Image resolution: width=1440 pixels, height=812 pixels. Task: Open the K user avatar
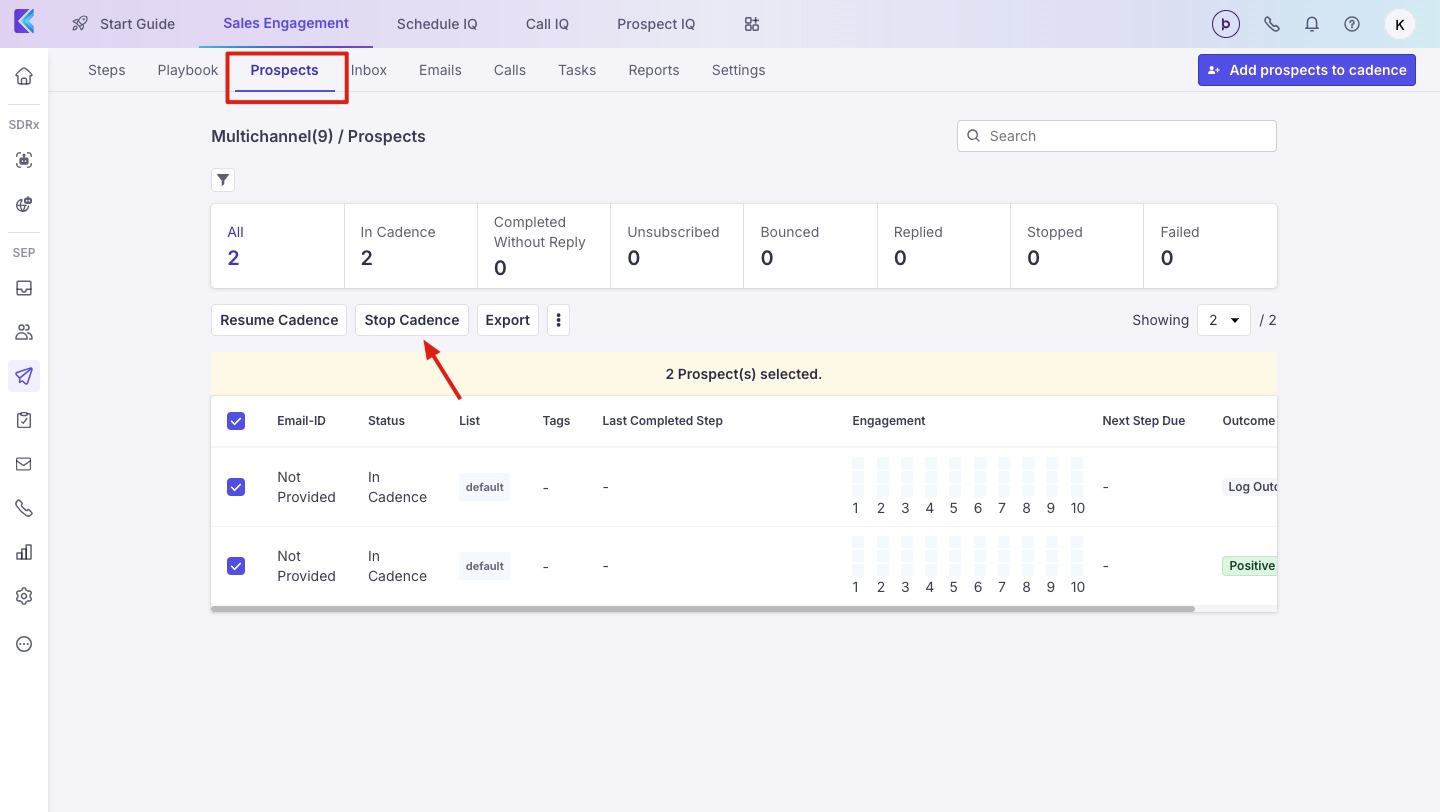[1399, 24]
